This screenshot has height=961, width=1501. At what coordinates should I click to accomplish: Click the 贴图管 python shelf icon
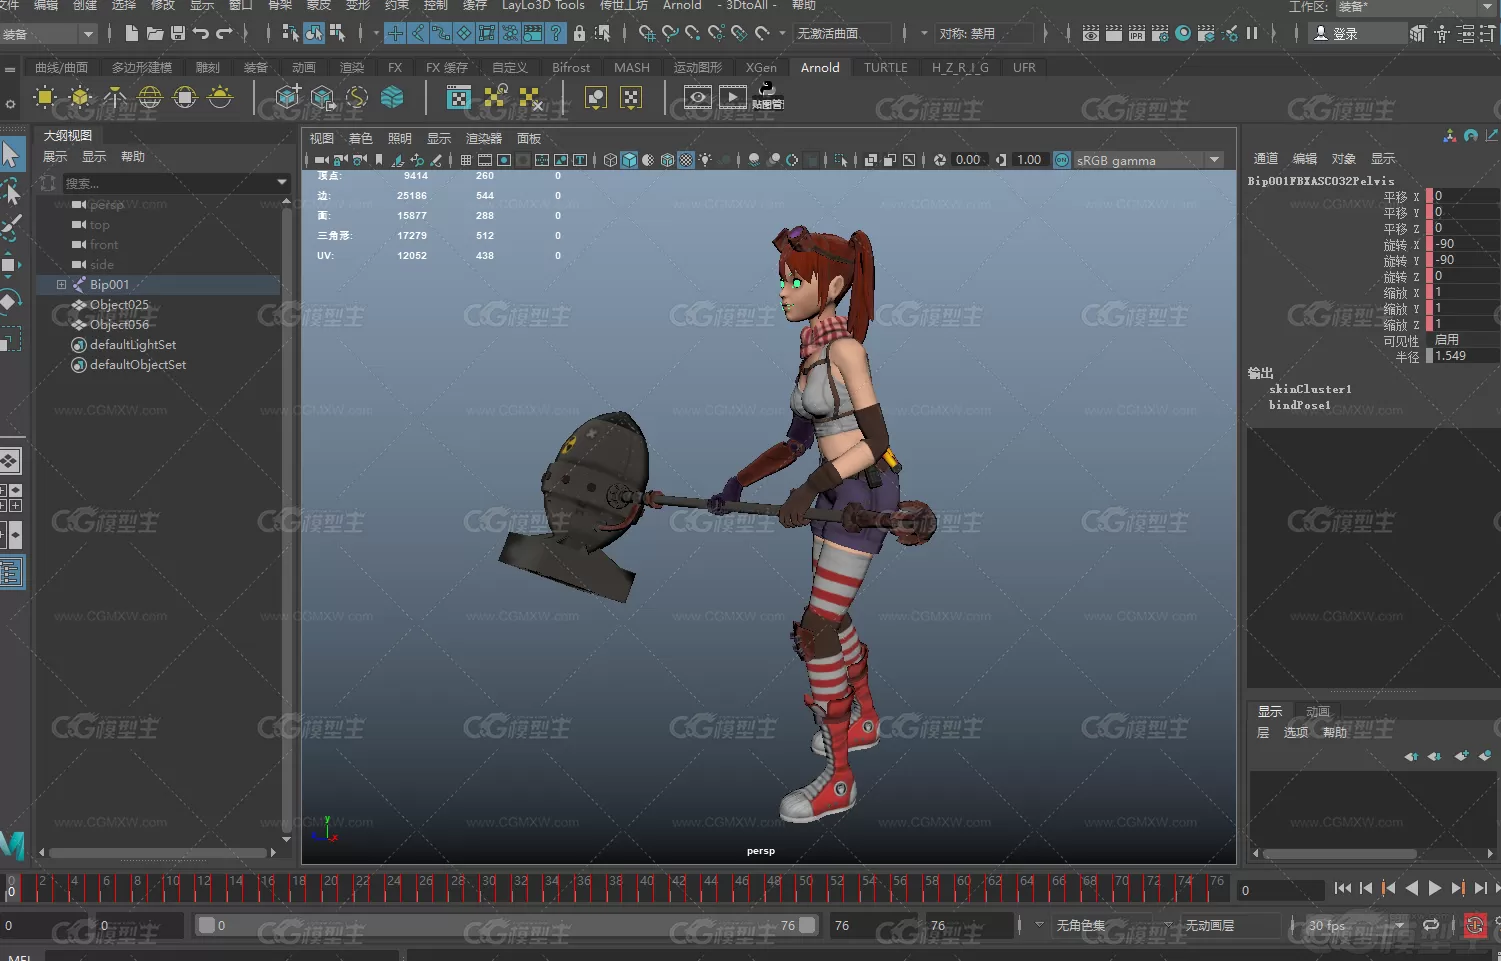tap(767, 97)
